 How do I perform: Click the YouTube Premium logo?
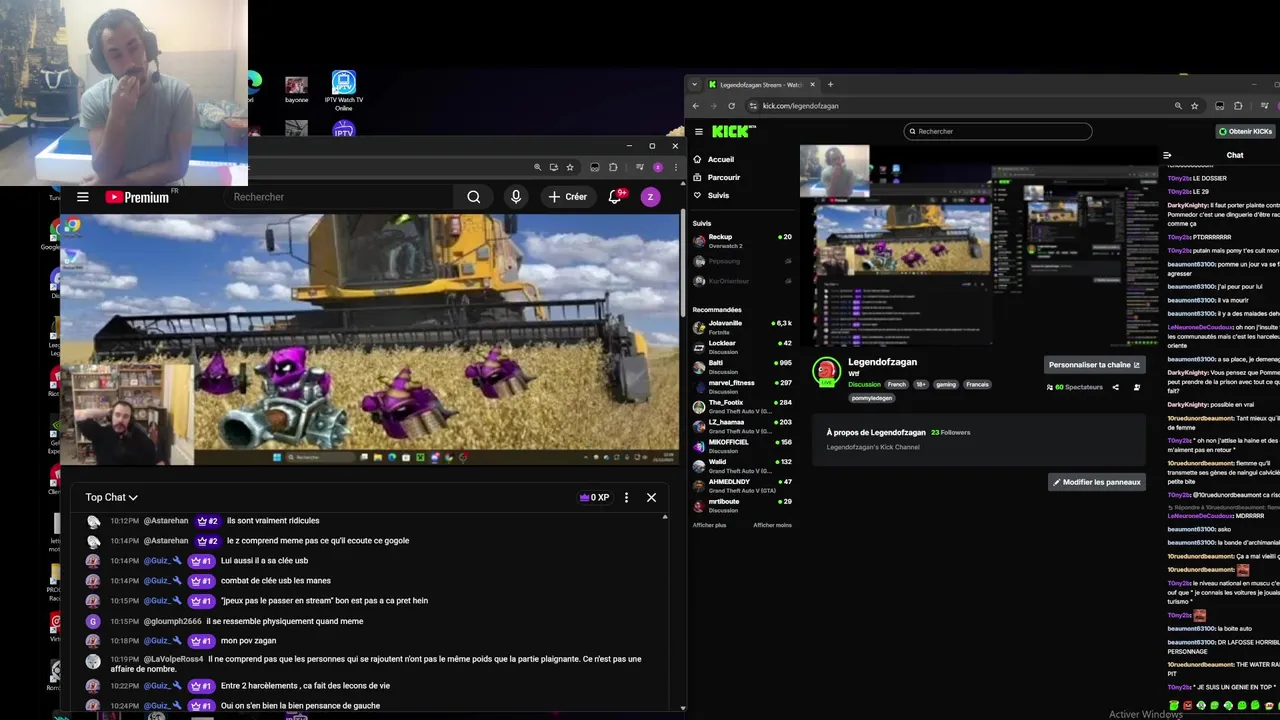pyautogui.click(x=137, y=197)
